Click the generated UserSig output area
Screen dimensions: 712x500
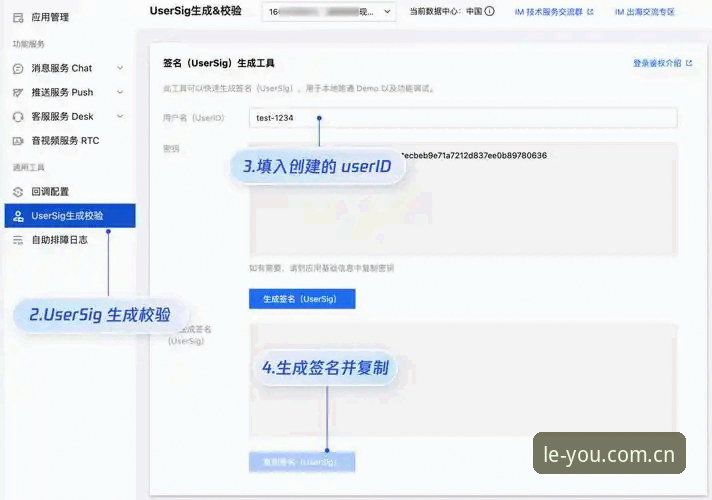(463, 380)
